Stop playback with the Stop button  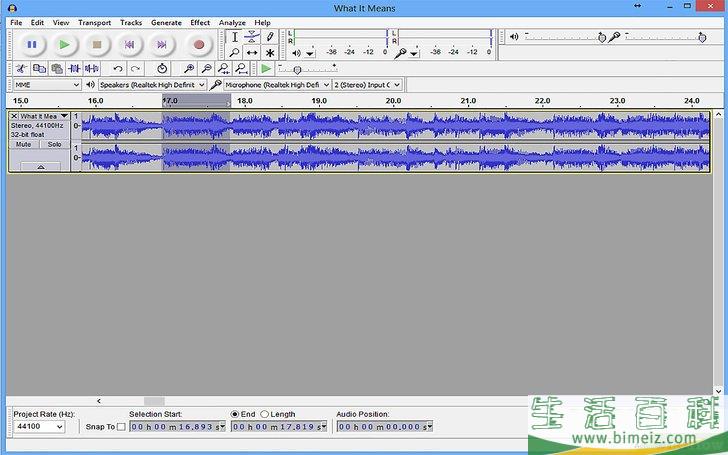coord(97,45)
